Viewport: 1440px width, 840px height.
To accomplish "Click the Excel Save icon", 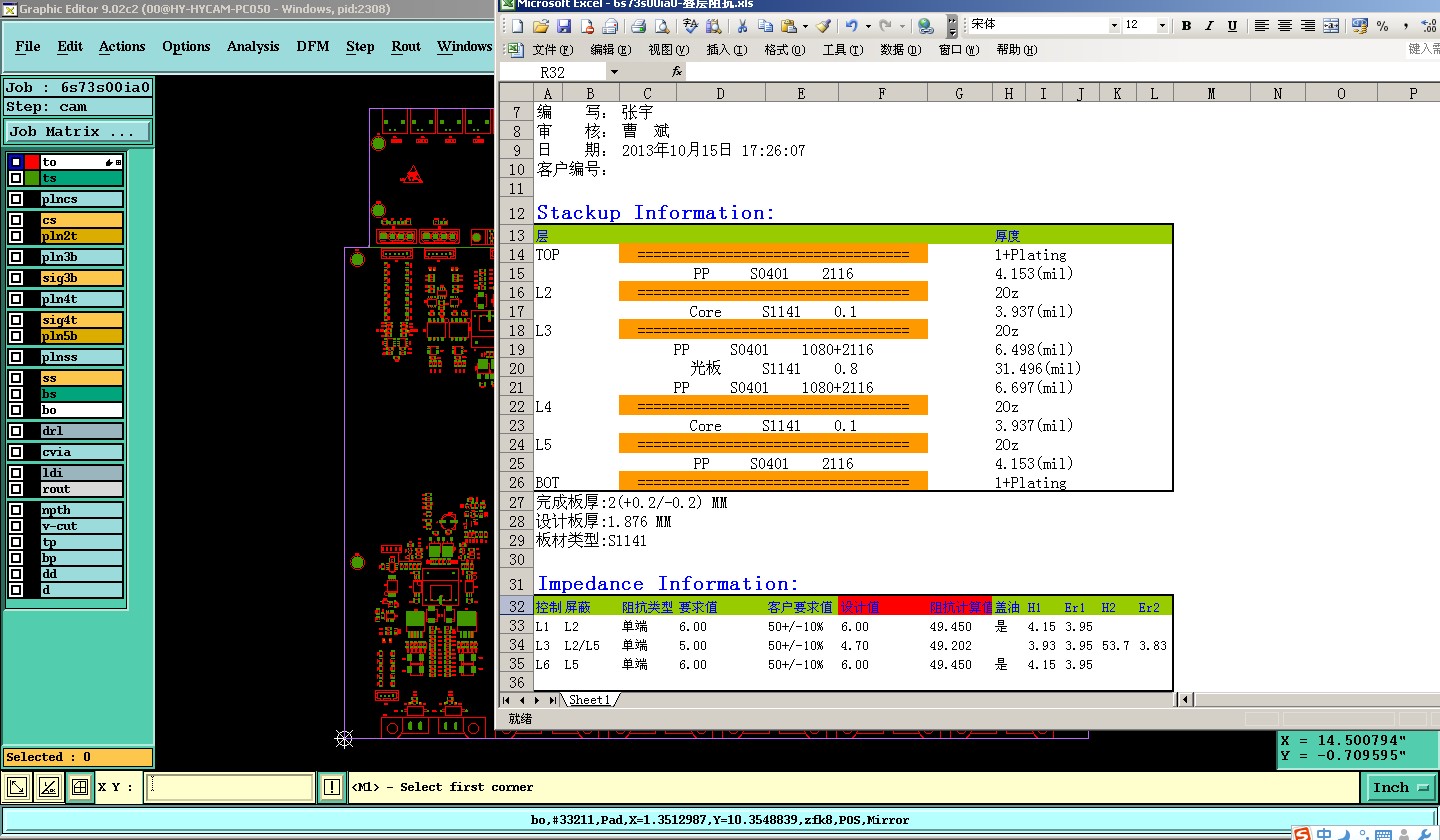I will pyautogui.click(x=564, y=26).
